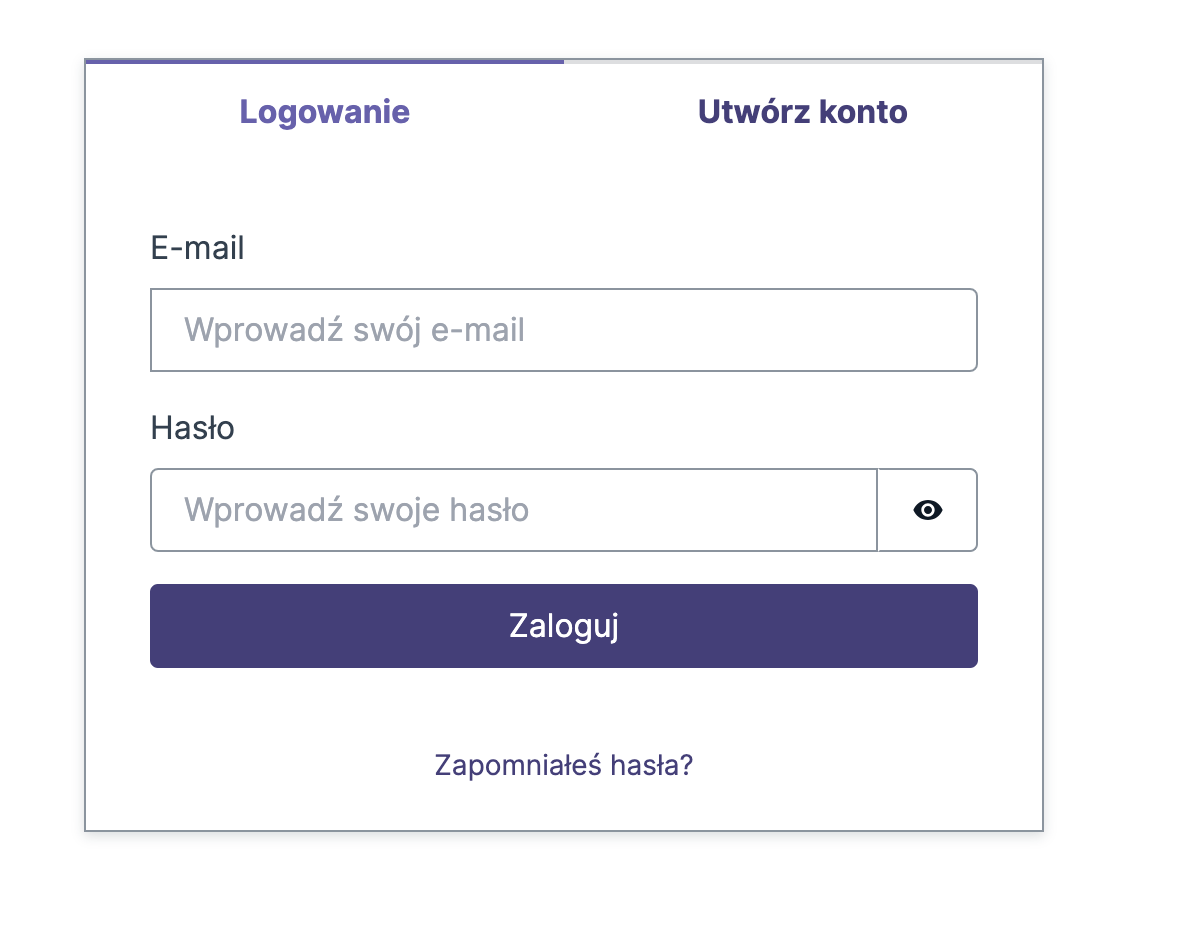The image size is (1204, 948).
Task: Open the Utwórz konto tab
Action: pos(803,111)
